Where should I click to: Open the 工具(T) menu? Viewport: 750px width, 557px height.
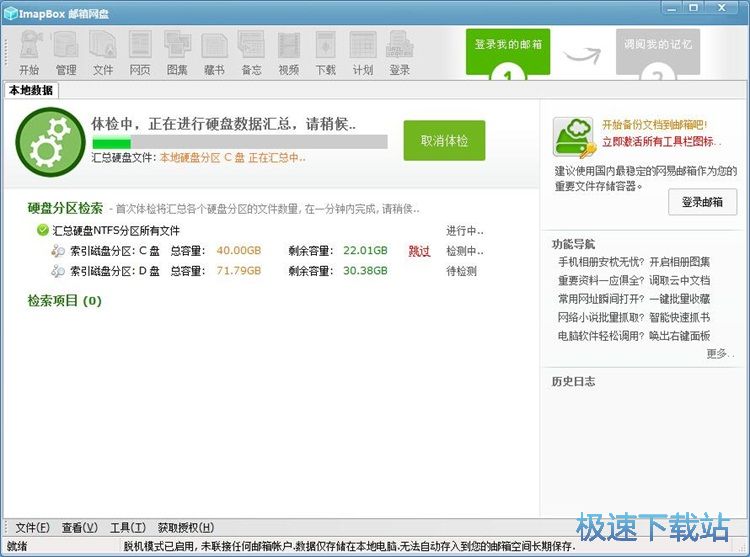point(127,528)
